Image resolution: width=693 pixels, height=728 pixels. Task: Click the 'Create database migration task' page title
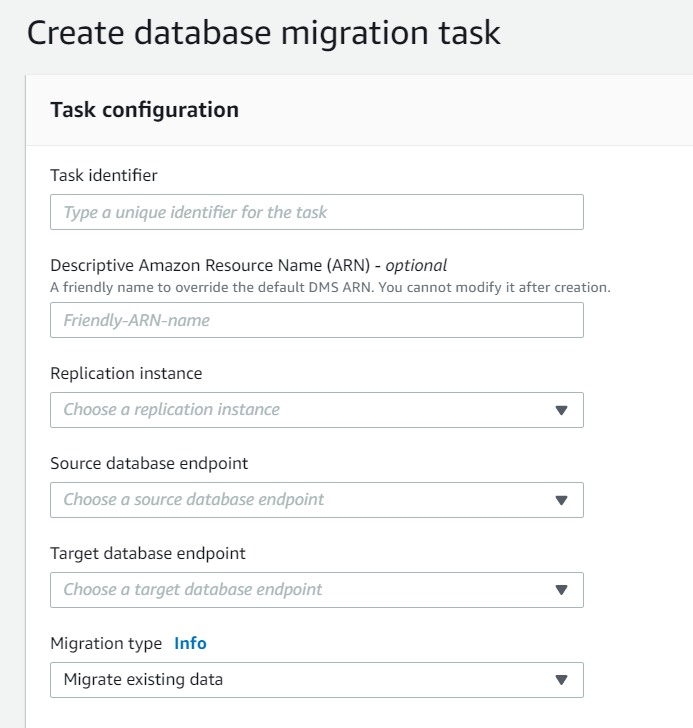263,33
